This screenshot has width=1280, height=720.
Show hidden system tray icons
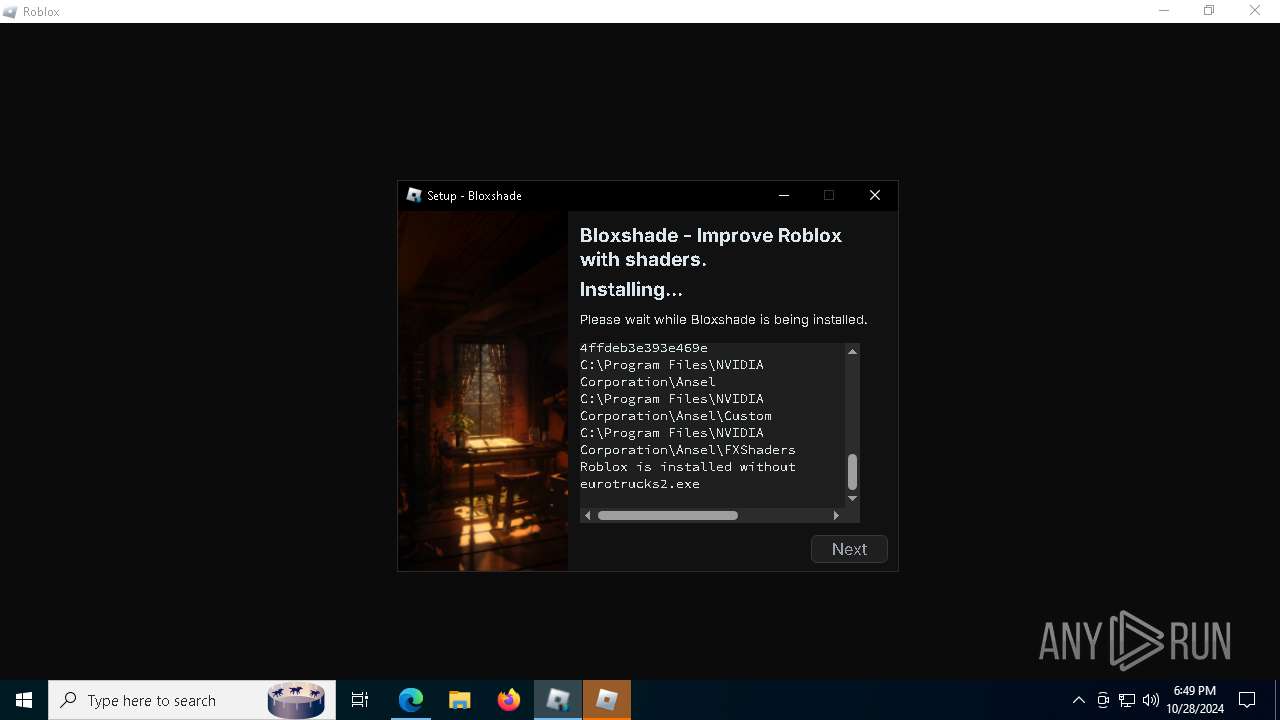1078,700
